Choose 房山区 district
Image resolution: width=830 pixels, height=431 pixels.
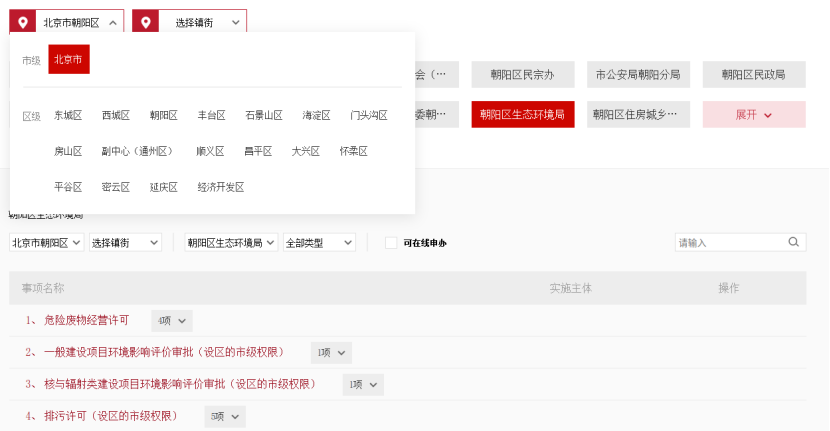pos(68,151)
